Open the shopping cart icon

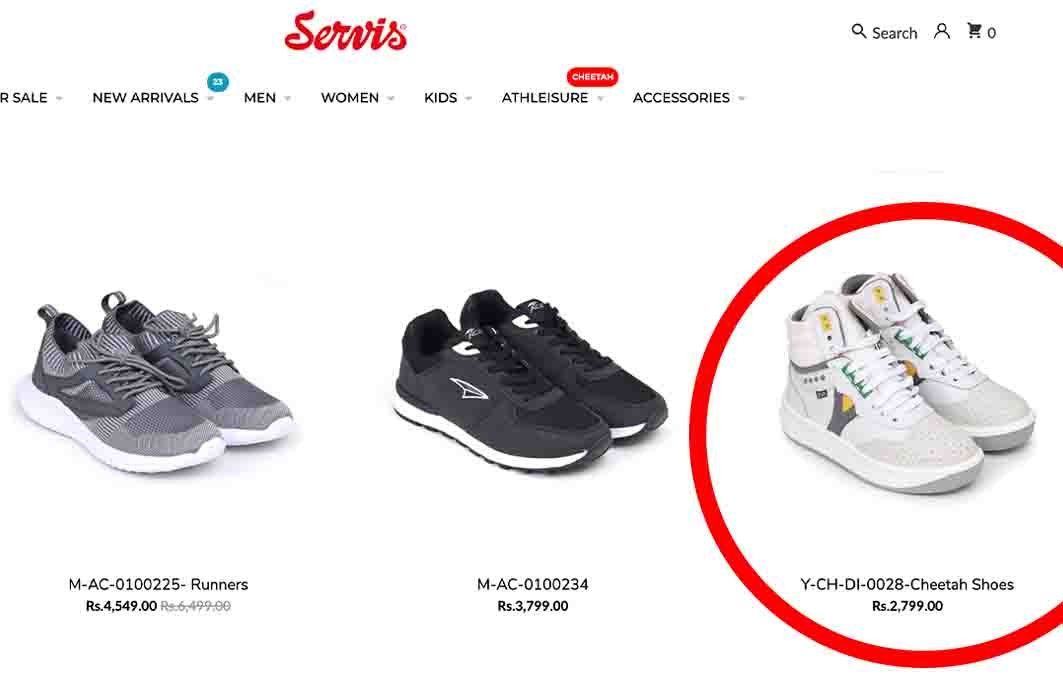[x=974, y=31]
